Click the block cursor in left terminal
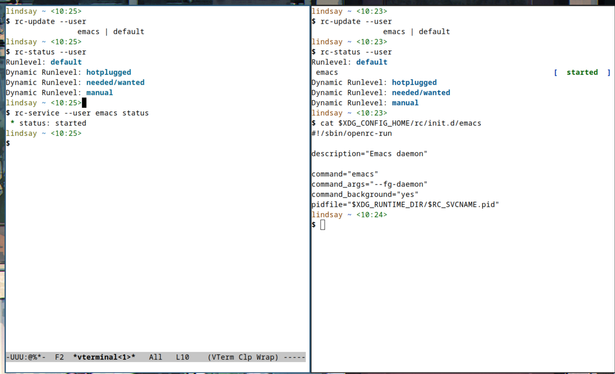 click(x=84, y=103)
